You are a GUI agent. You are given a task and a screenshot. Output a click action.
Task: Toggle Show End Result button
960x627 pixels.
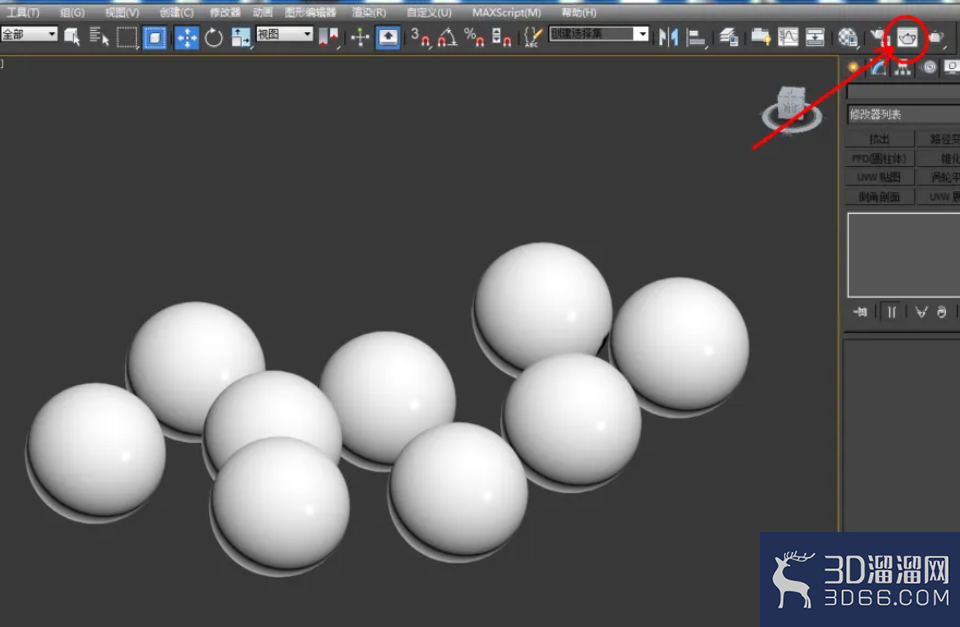891,312
